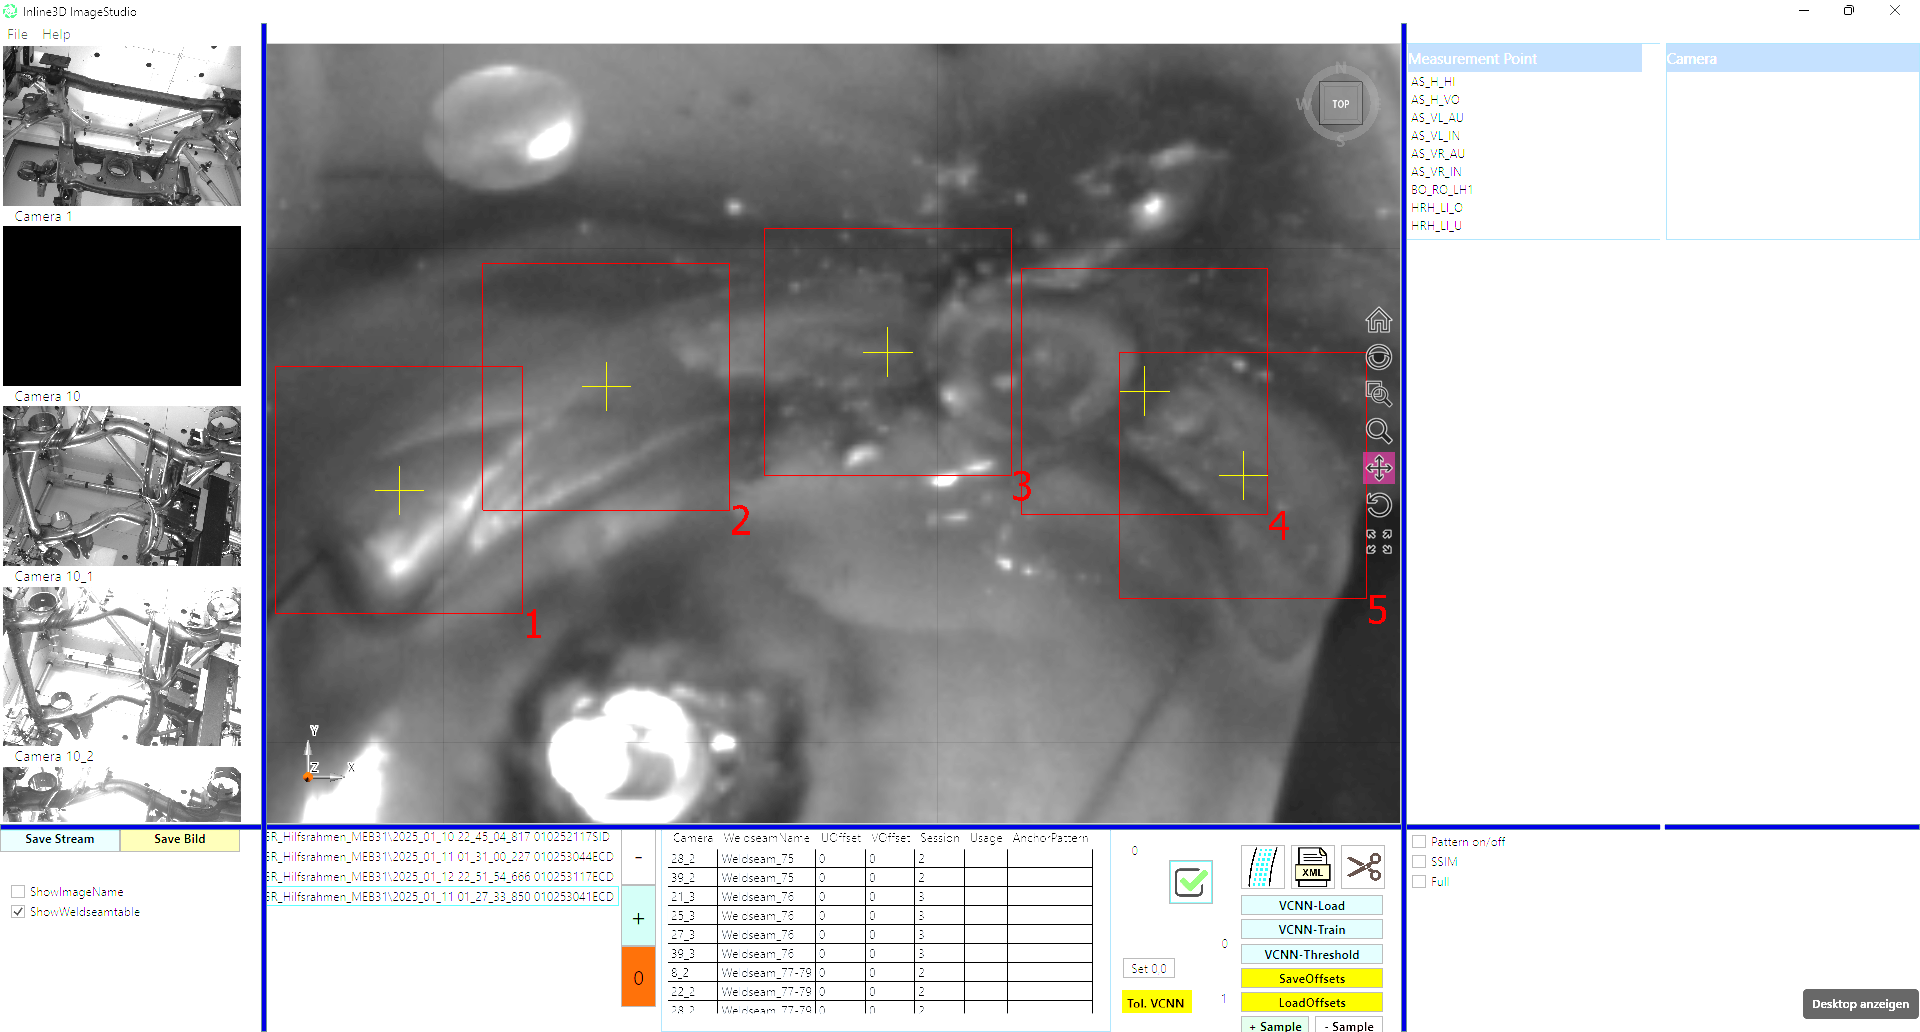Screen dimensions: 1920x1032
Task: Select the Camera 10_1 thumbnail
Action: (122, 486)
